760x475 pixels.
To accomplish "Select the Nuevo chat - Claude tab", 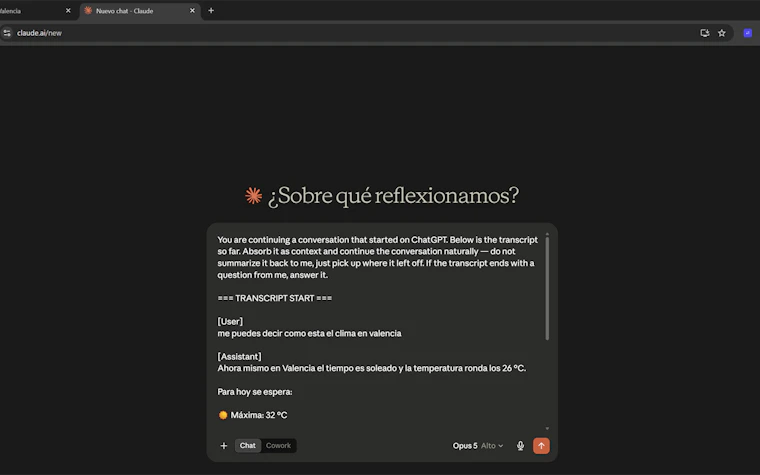I will pyautogui.click(x=140, y=11).
